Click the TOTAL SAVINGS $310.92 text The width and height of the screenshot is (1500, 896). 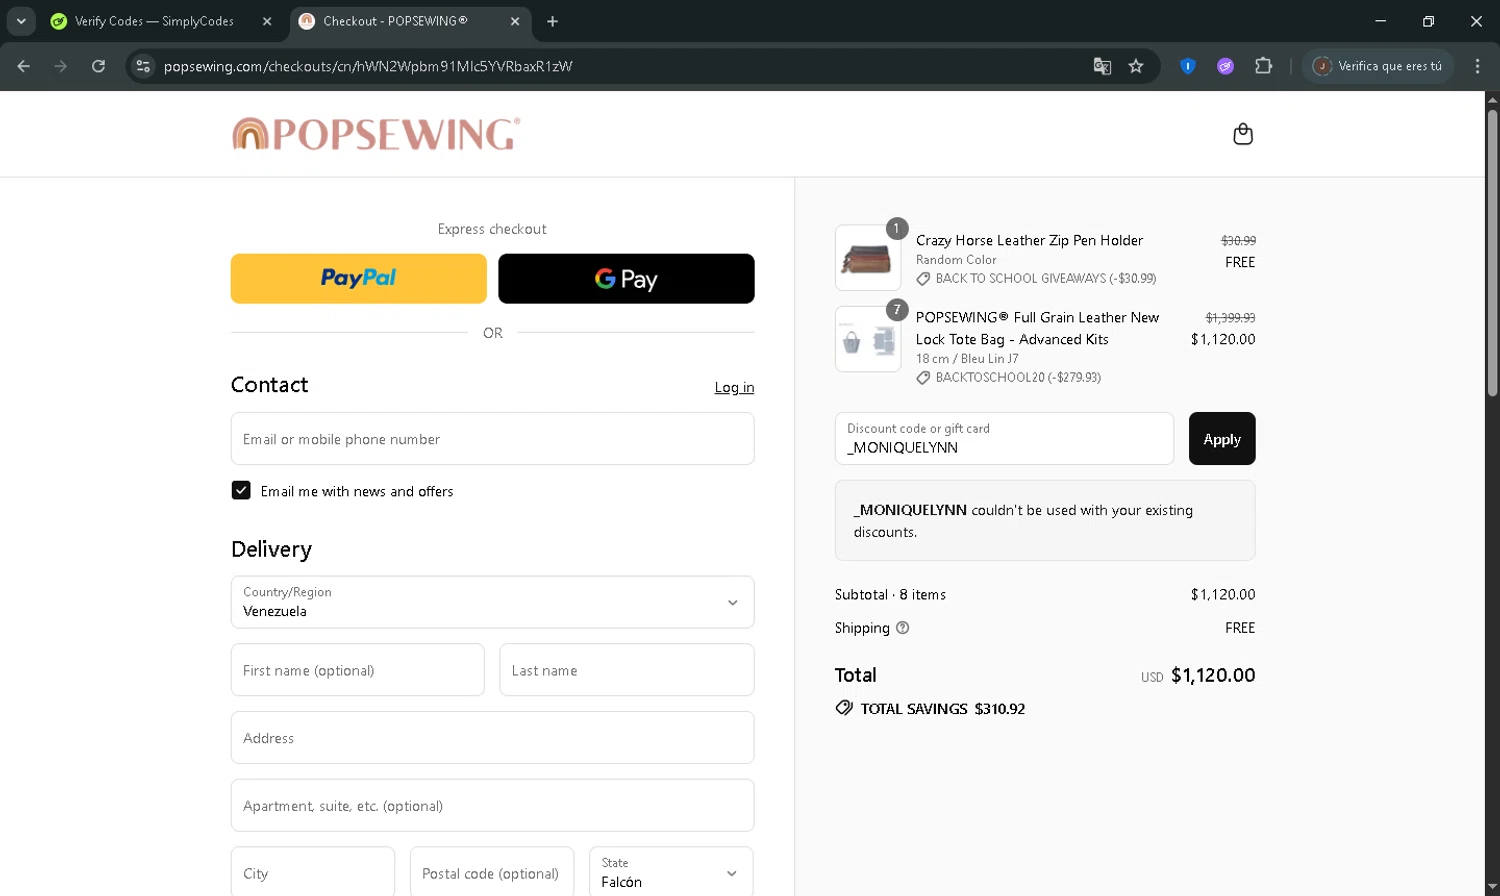pyautogui.click(x=942, y=708)
